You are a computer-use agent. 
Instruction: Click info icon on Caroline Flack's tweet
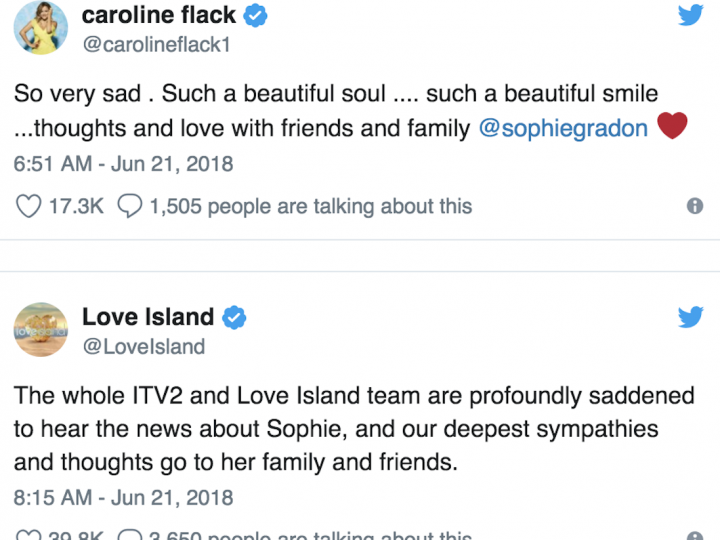coord(694,206)
